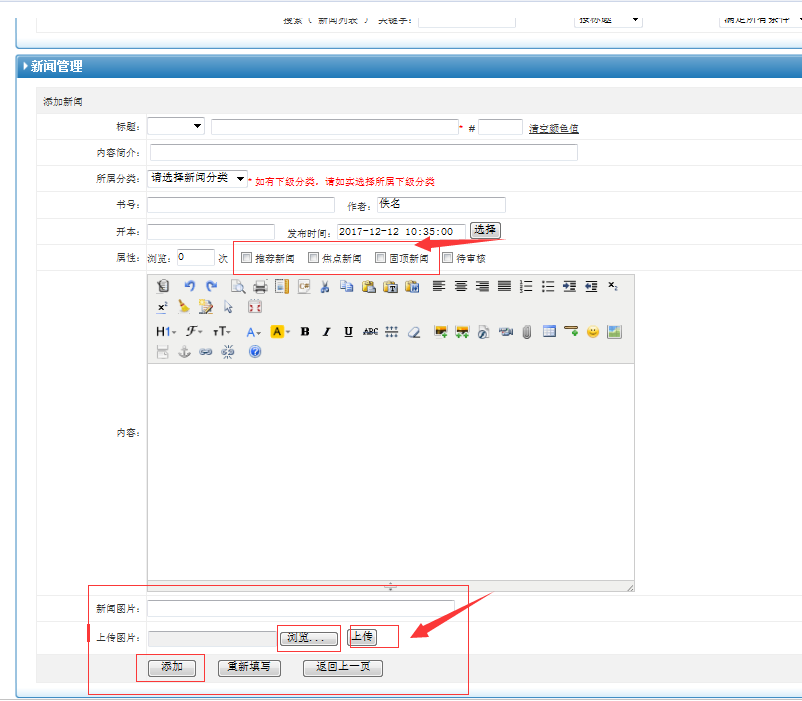Click the cut scissors icon

(325, 286)
